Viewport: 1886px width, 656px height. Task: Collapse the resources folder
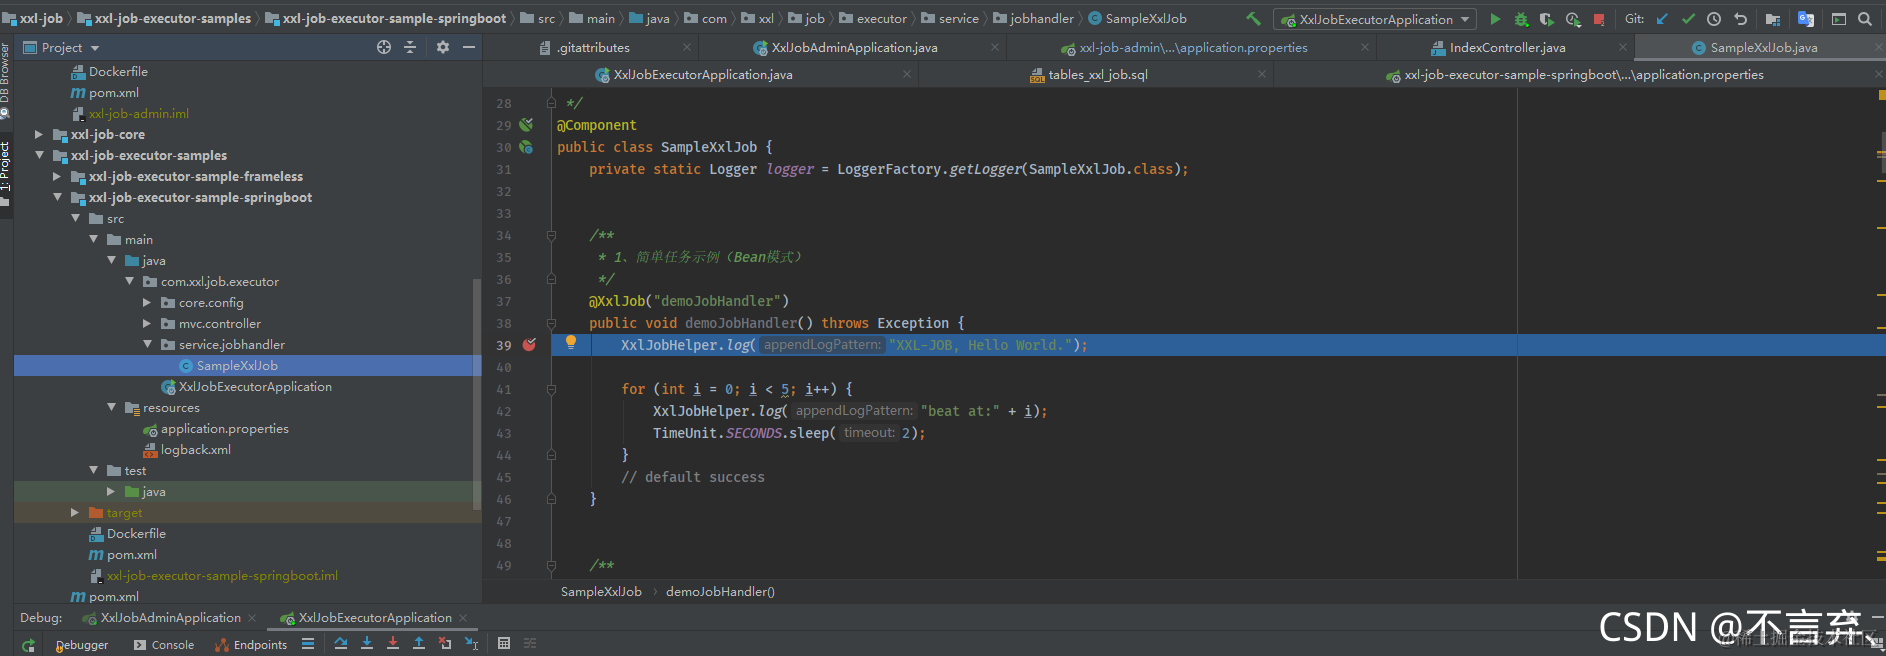pos(111,407)
